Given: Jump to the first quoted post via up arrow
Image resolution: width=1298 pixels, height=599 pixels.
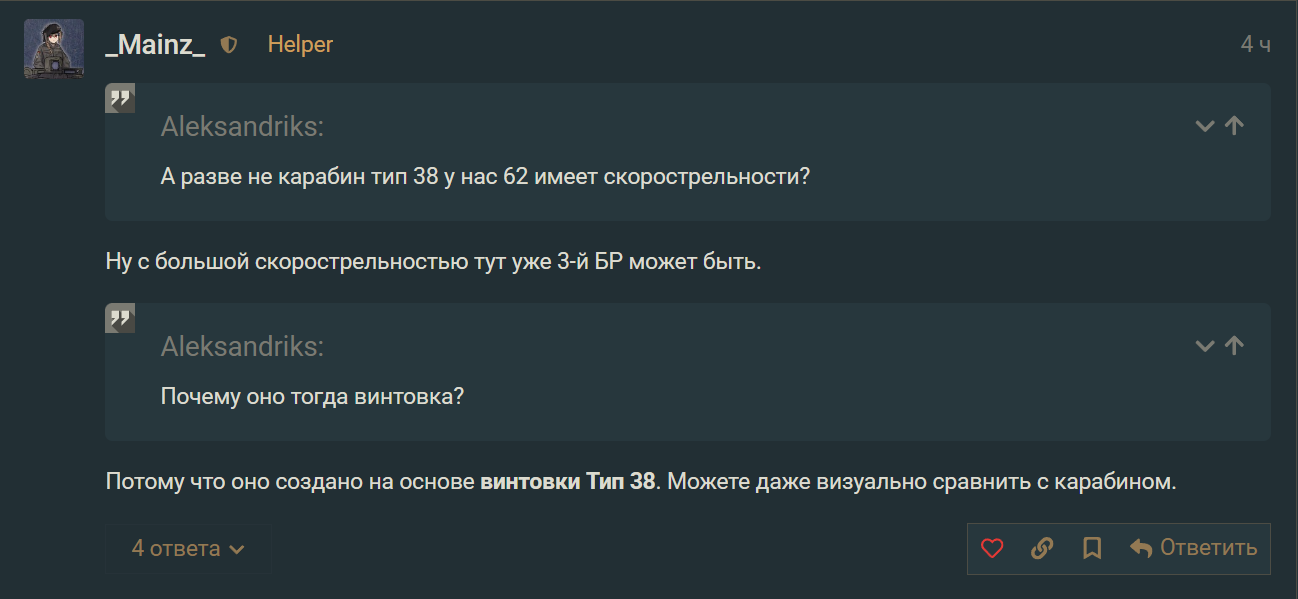Looking at the screenshot, I should point(1234,126).
